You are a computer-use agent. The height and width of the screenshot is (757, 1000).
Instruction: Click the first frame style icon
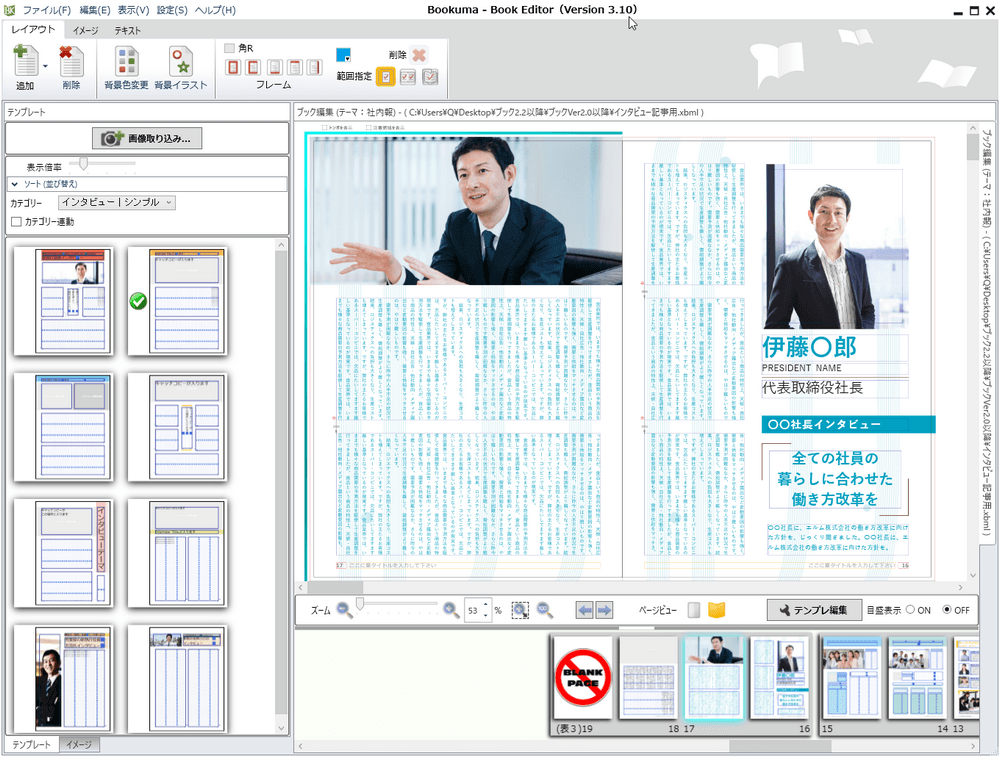(x=233, y=67)
